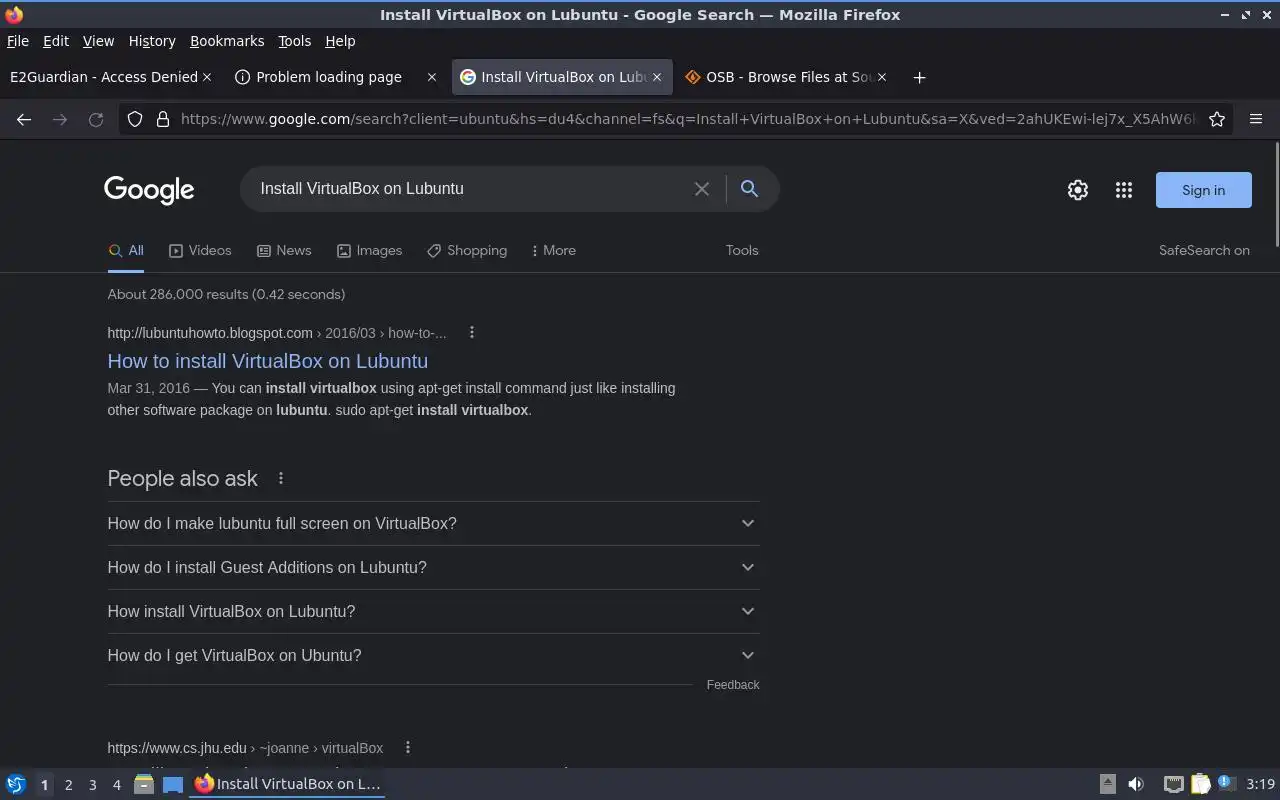Click the Firefox taskbar window button
The height and width of the screenshot is (800, 1280).
click(288, 784)
